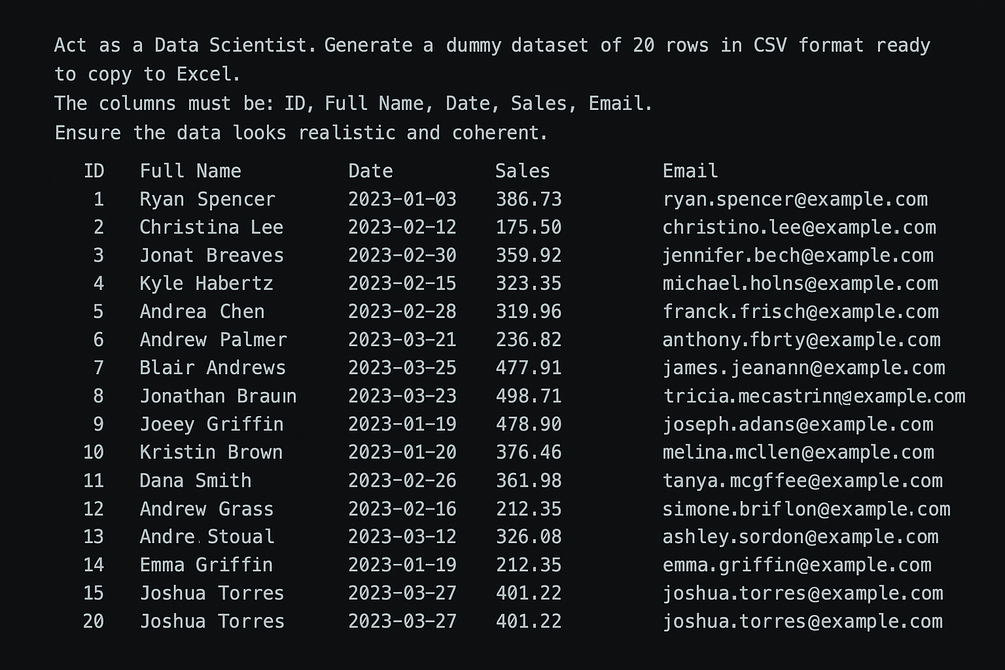1005x670 pixels.
Task: Click the date 2023-03-12 in row 13
Action: pyautogui.click(x=403, y=537)
